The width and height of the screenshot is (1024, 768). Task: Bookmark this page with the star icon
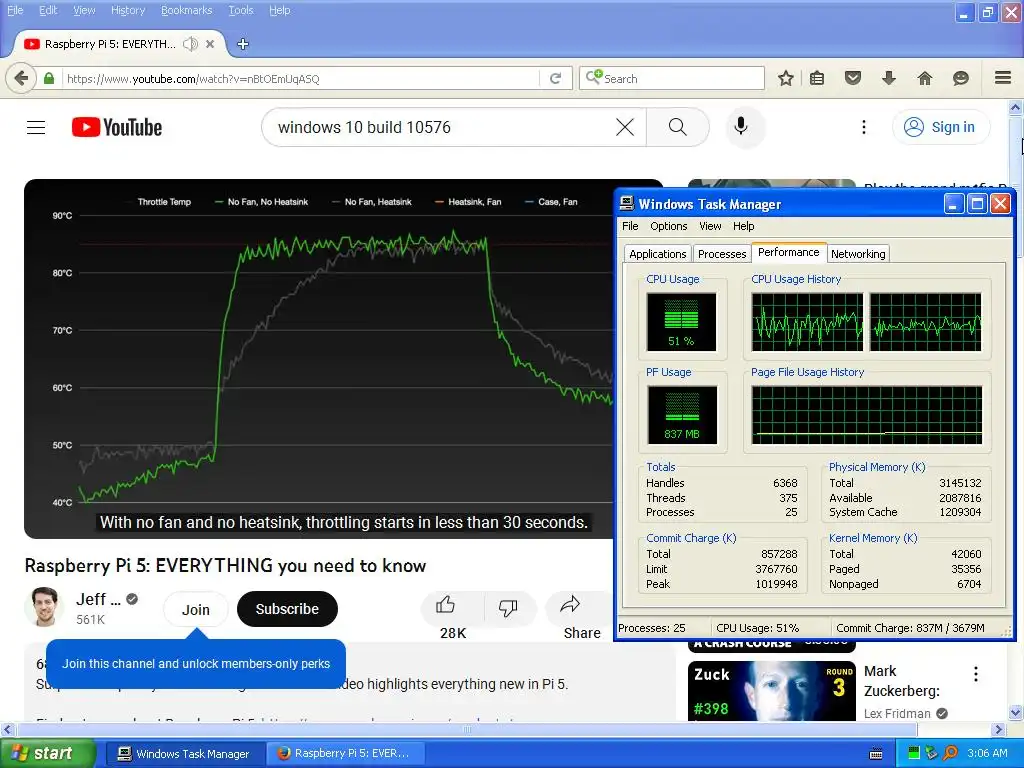coord(786,78)
